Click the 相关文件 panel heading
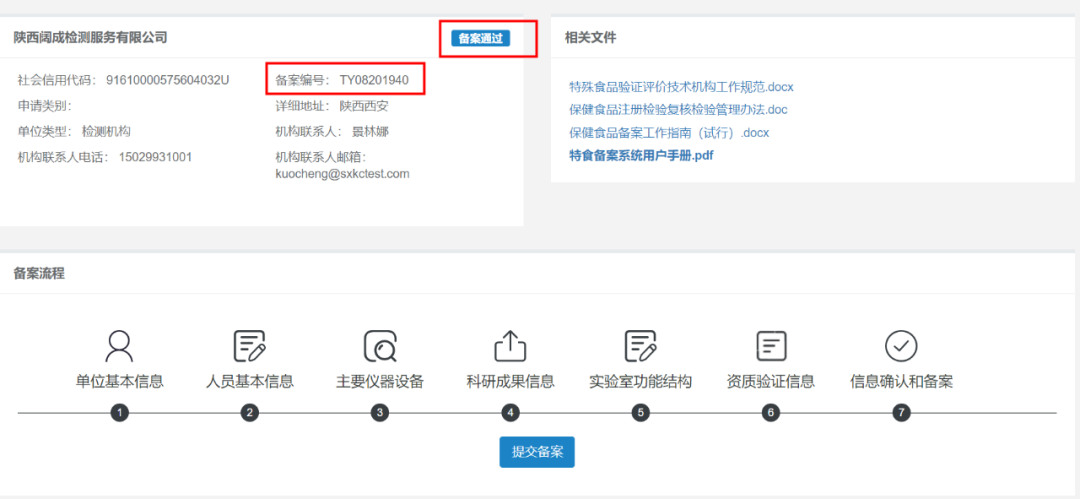This screenshot has width=1080, height=499. [590, 38]
